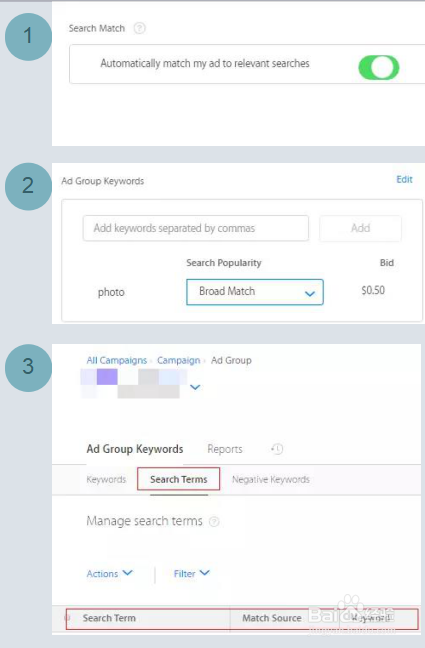The image size is (425, 648).
Task: Open the Negative Keywords sub-tab
Action: tap(271, 479)
